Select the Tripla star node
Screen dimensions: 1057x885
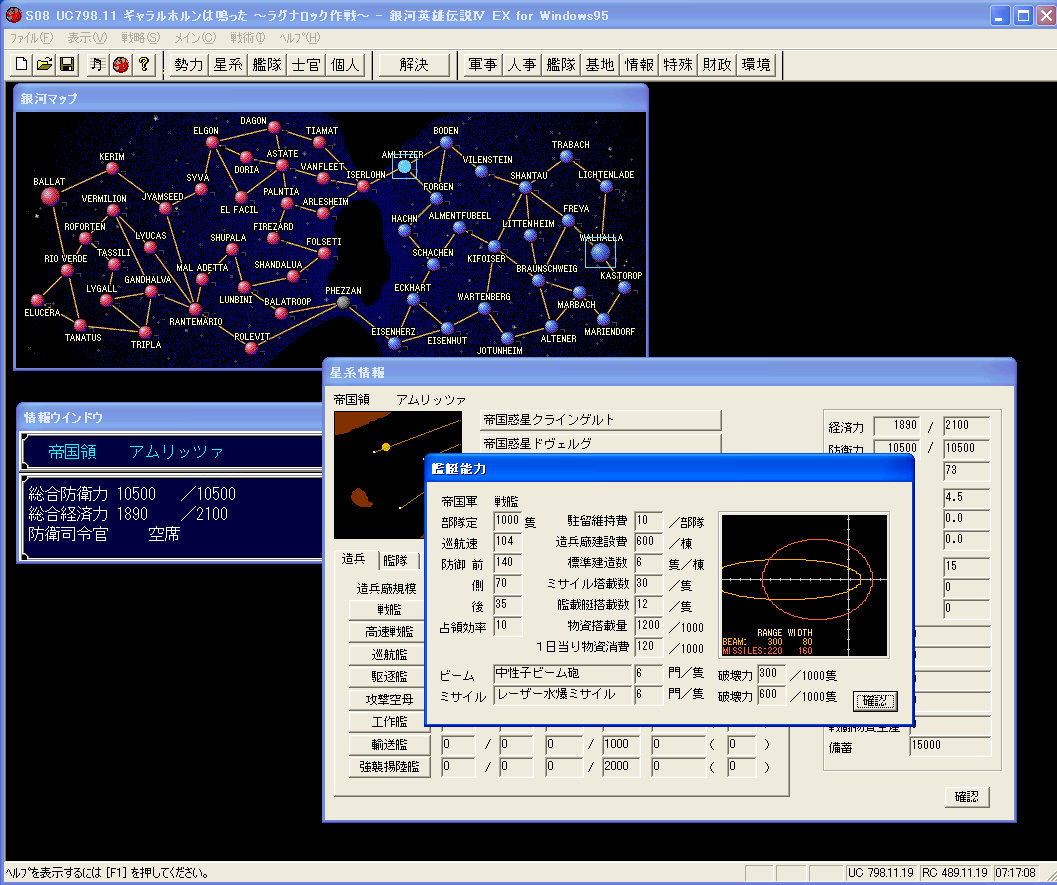tap(145, 332)
